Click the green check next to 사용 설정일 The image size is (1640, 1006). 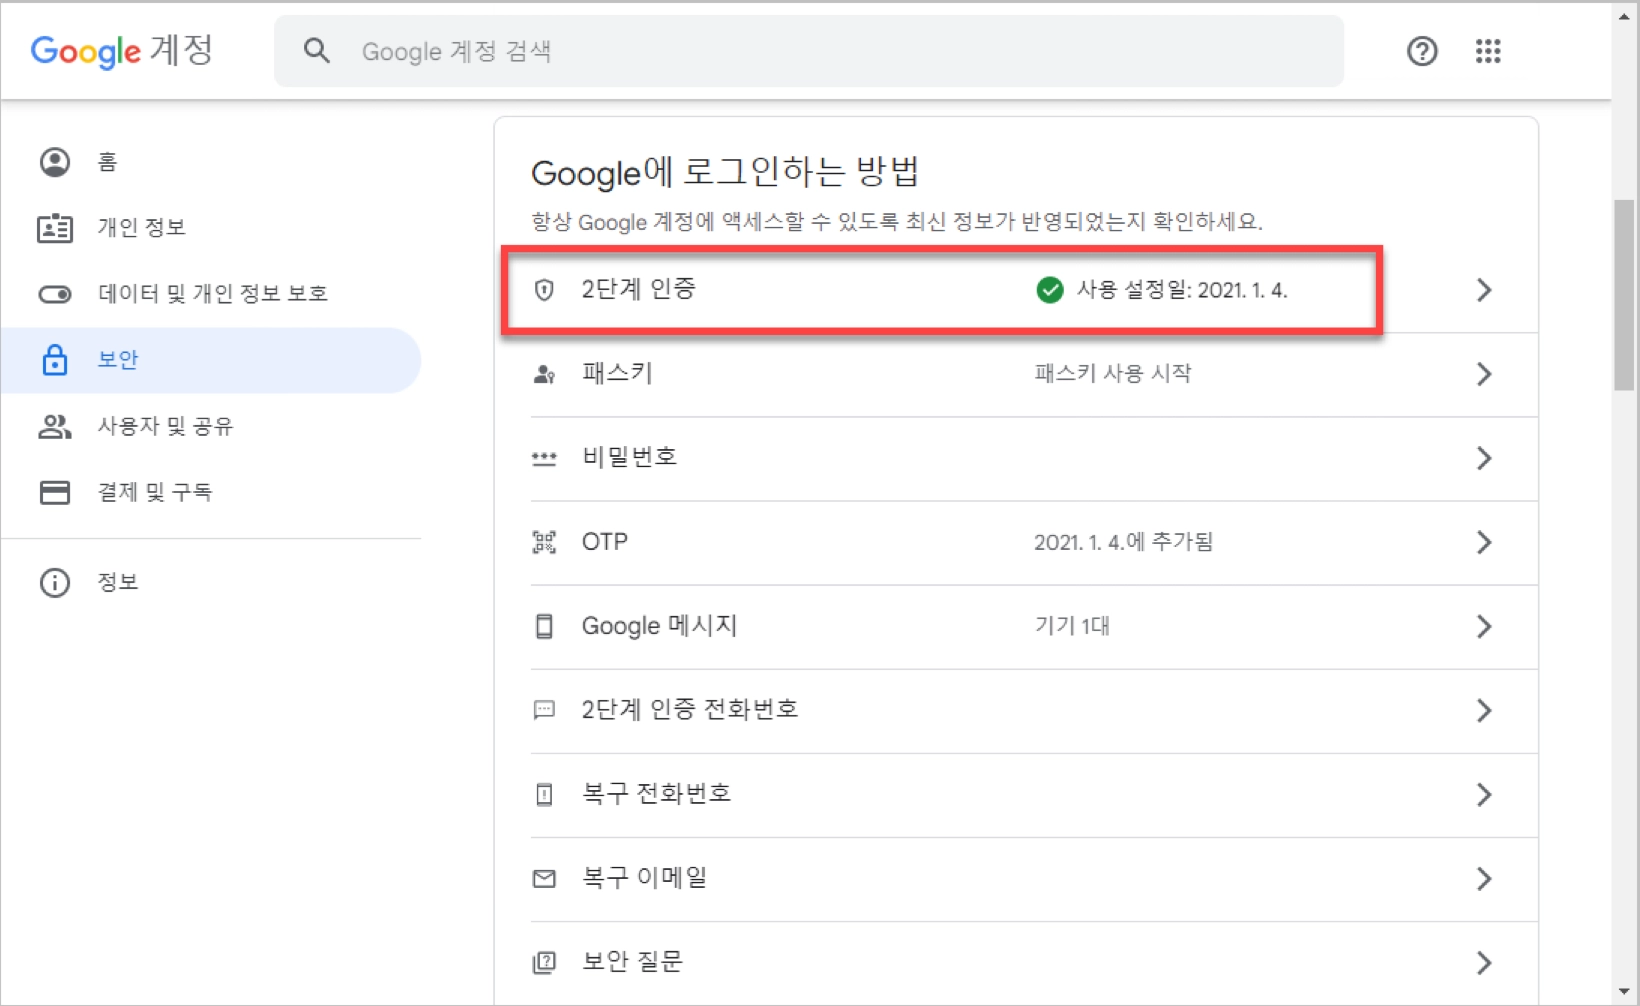point(1049,290)
